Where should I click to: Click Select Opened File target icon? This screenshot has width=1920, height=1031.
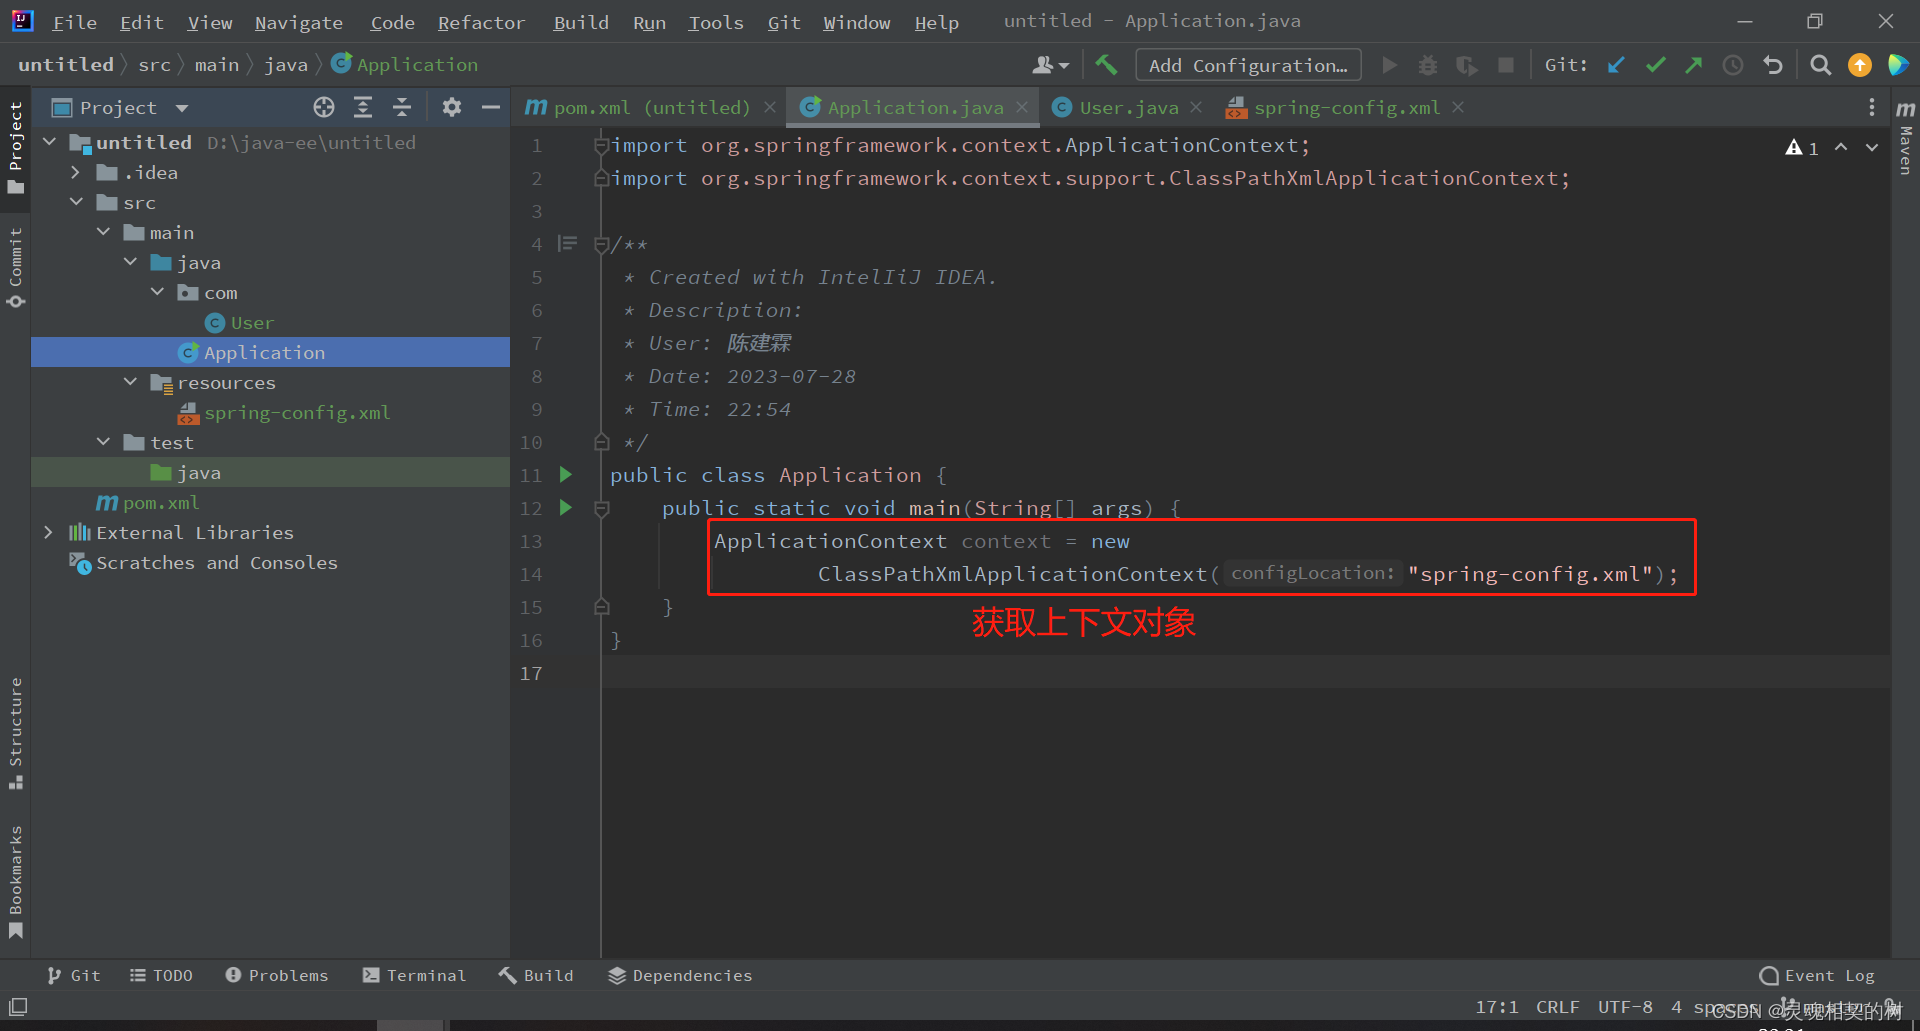(324, 107)
